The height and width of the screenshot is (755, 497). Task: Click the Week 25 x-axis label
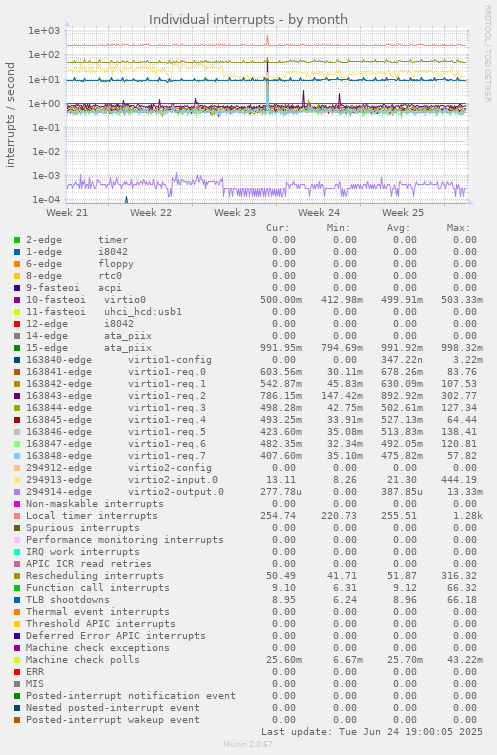pos(403,212)
